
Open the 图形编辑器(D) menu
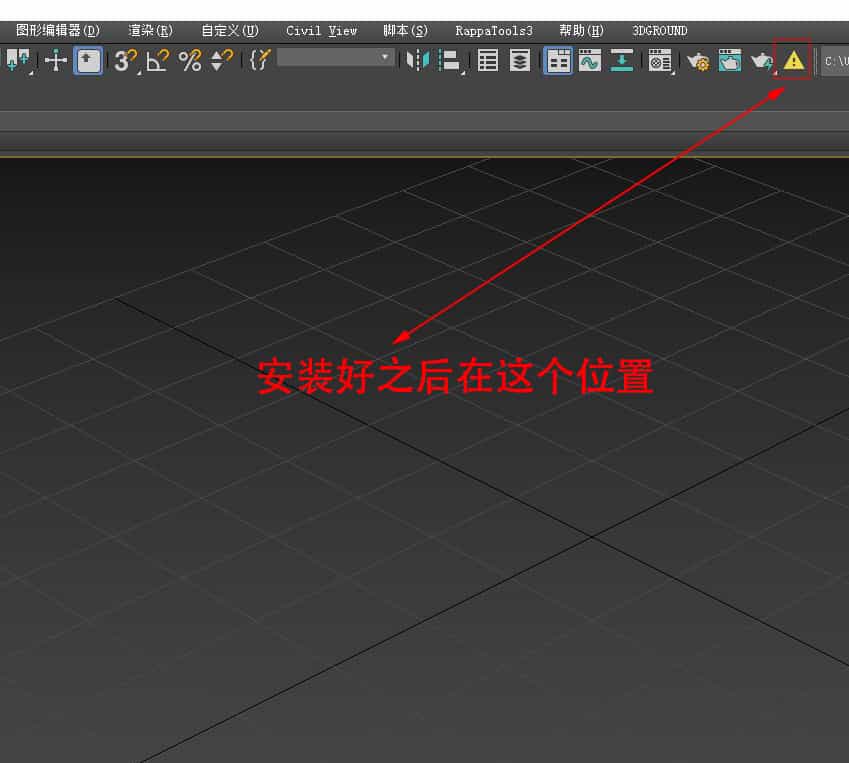click(58, 31)
